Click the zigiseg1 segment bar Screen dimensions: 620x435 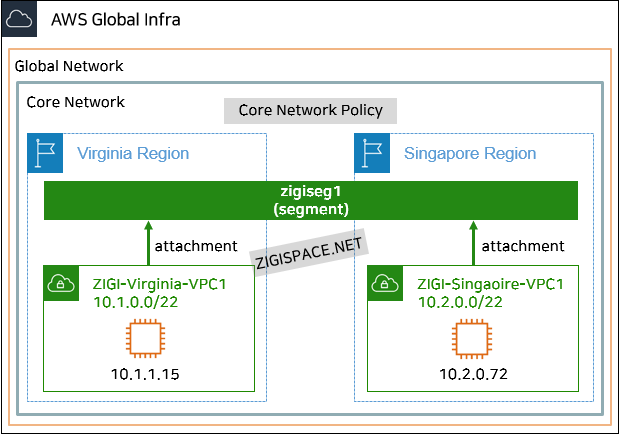[x=311, y=200]
